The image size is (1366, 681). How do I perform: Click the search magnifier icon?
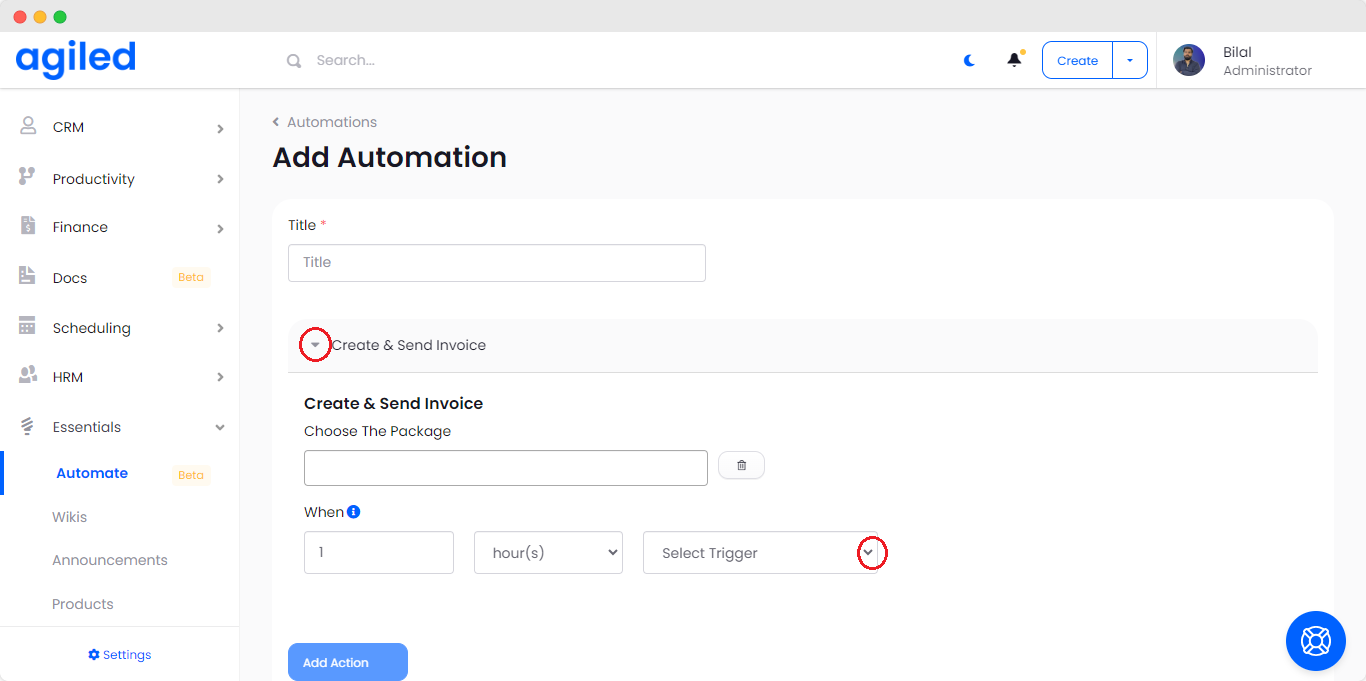tap(294, 61)
